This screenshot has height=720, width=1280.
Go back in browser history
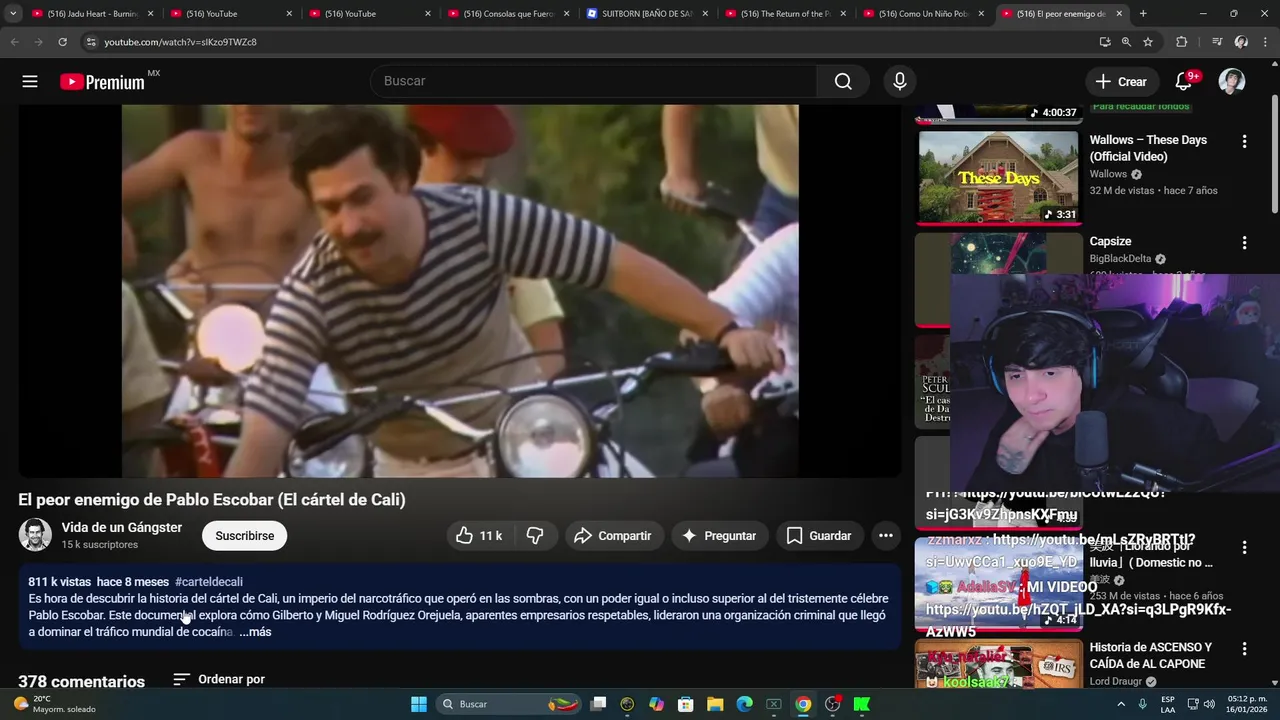pyautogui.click(x=14, y=42)
